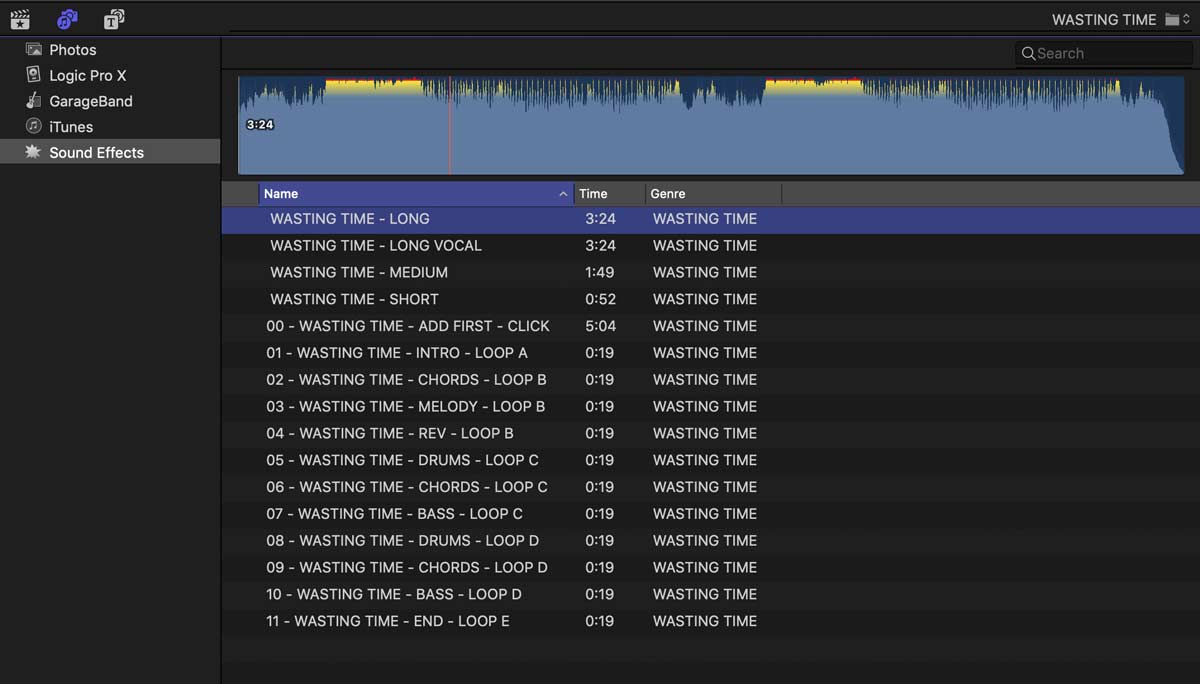
Task: Click the 1:49 time value
Action: point(600,272)
